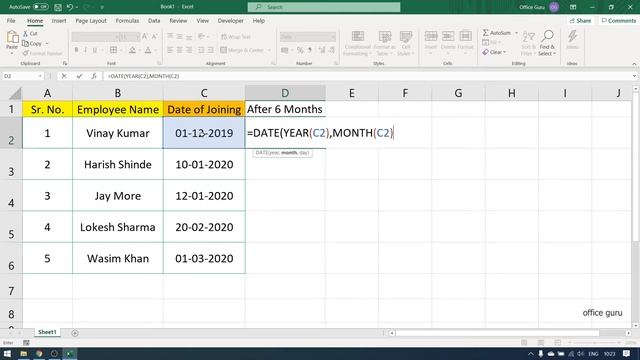Switch to Insert tab
The width and height of the screenshot is (640, 360).
tap(59, 20)
